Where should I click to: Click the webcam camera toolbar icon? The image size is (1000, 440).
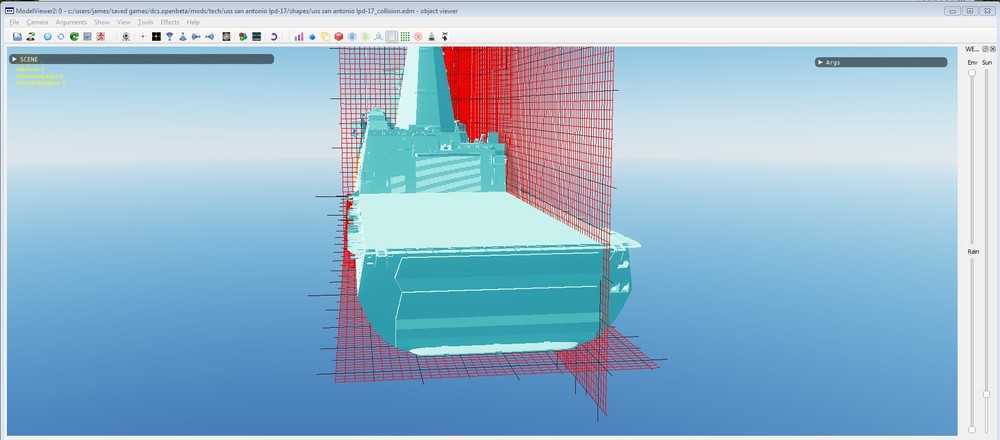(x=125, y=36)
